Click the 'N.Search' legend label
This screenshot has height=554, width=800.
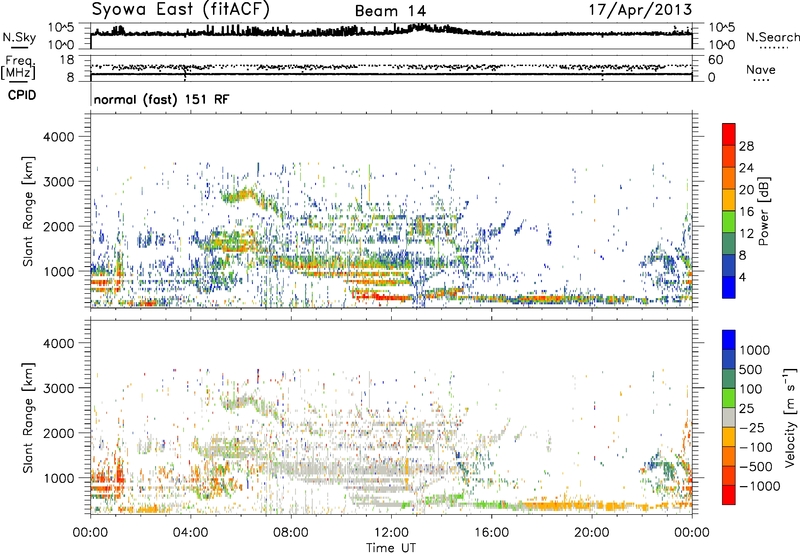(x=772, y=37)
